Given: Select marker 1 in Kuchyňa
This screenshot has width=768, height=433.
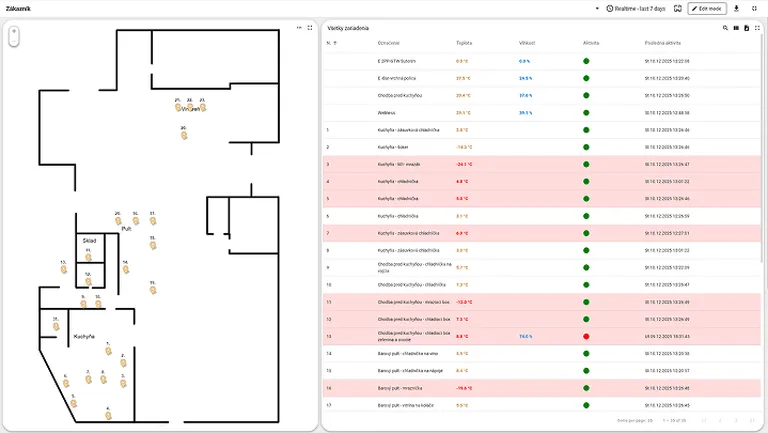Looking at the screenshot, I should (108, 351).
